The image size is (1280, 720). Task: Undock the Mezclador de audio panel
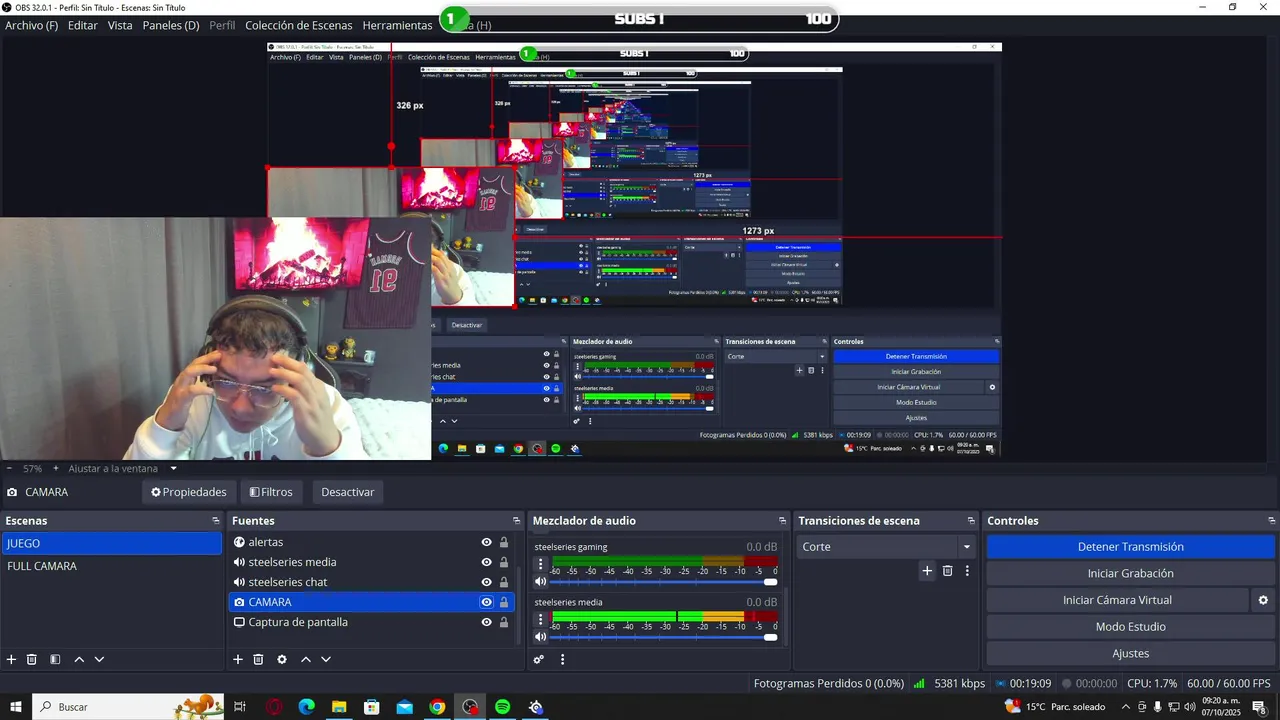[x=782, y=521]
